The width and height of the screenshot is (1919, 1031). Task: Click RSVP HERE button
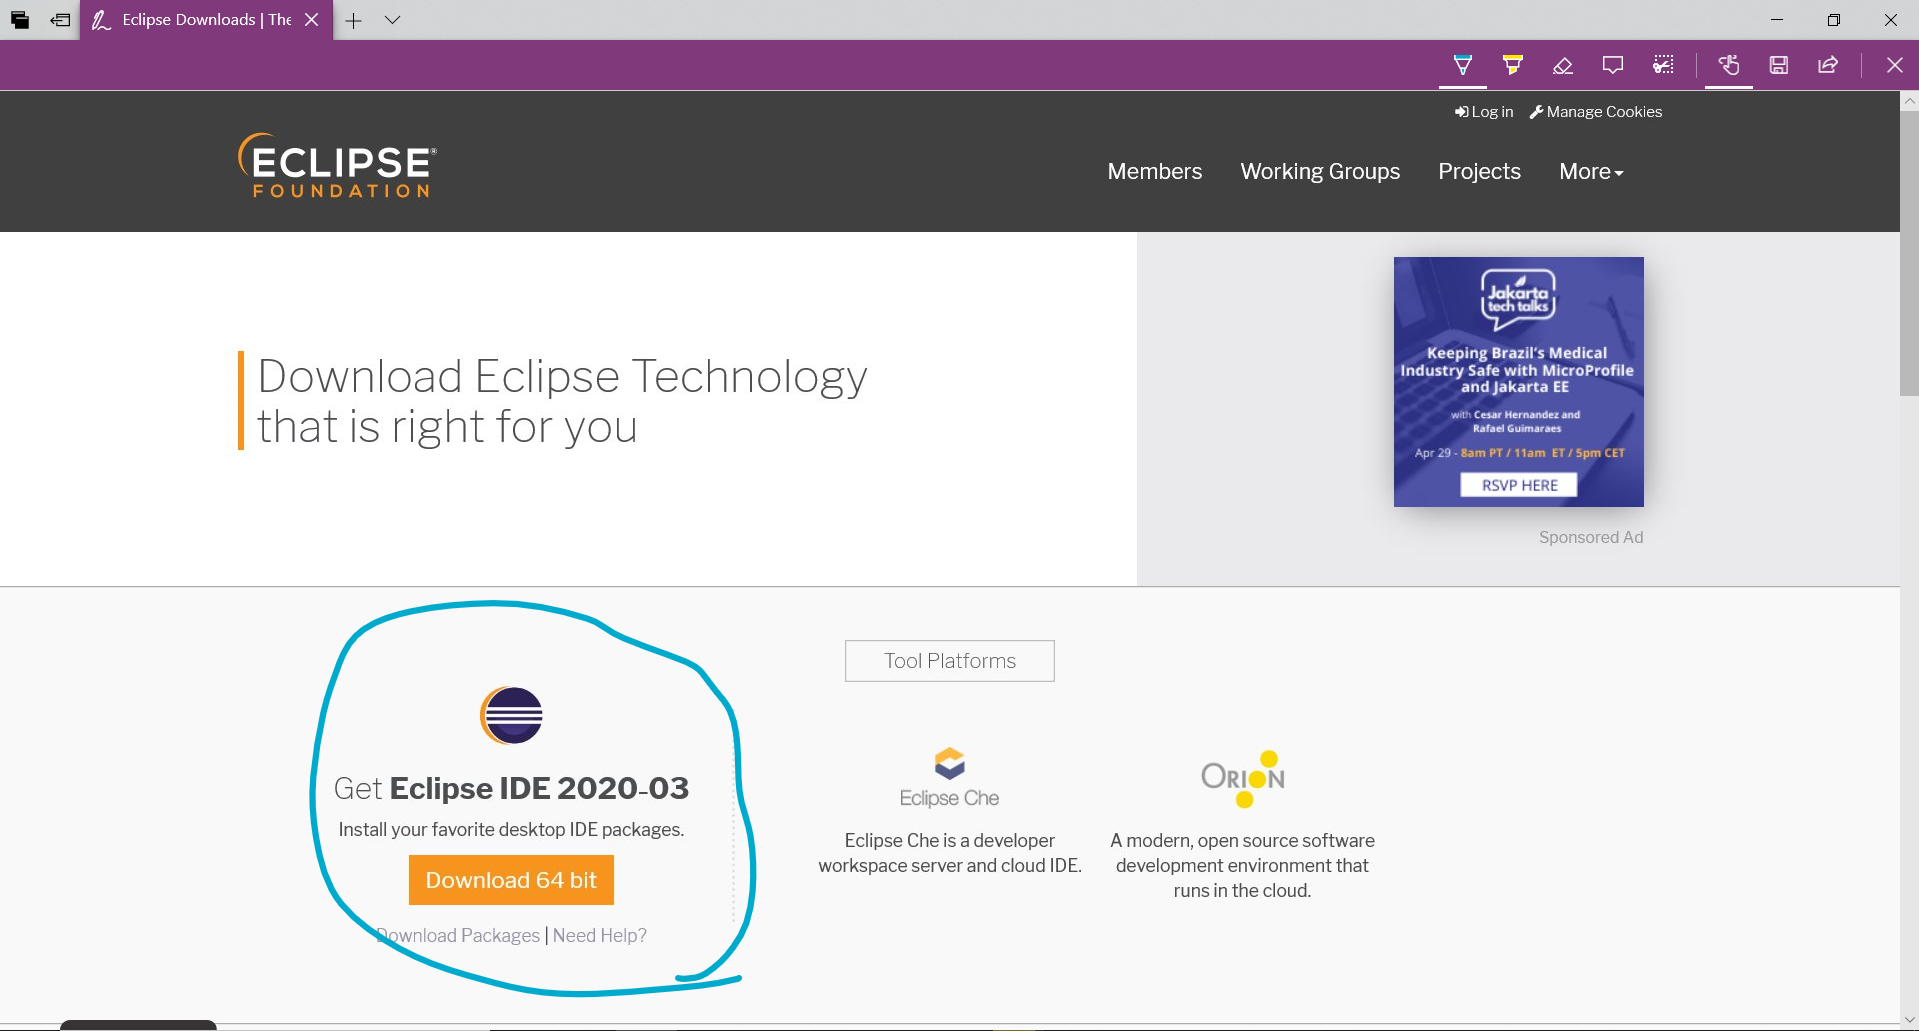pos(1519,485)
